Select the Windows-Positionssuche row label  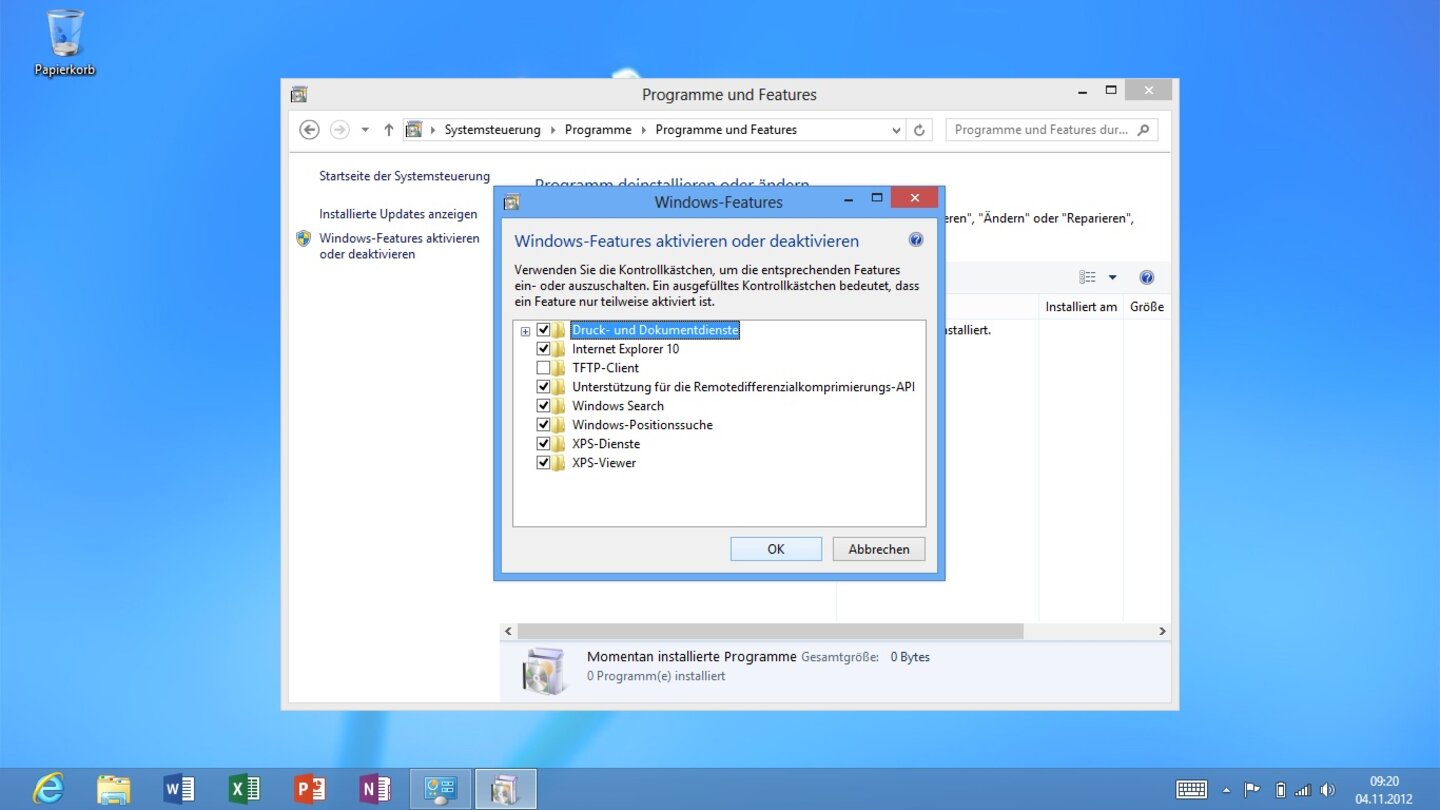[642, 425]
